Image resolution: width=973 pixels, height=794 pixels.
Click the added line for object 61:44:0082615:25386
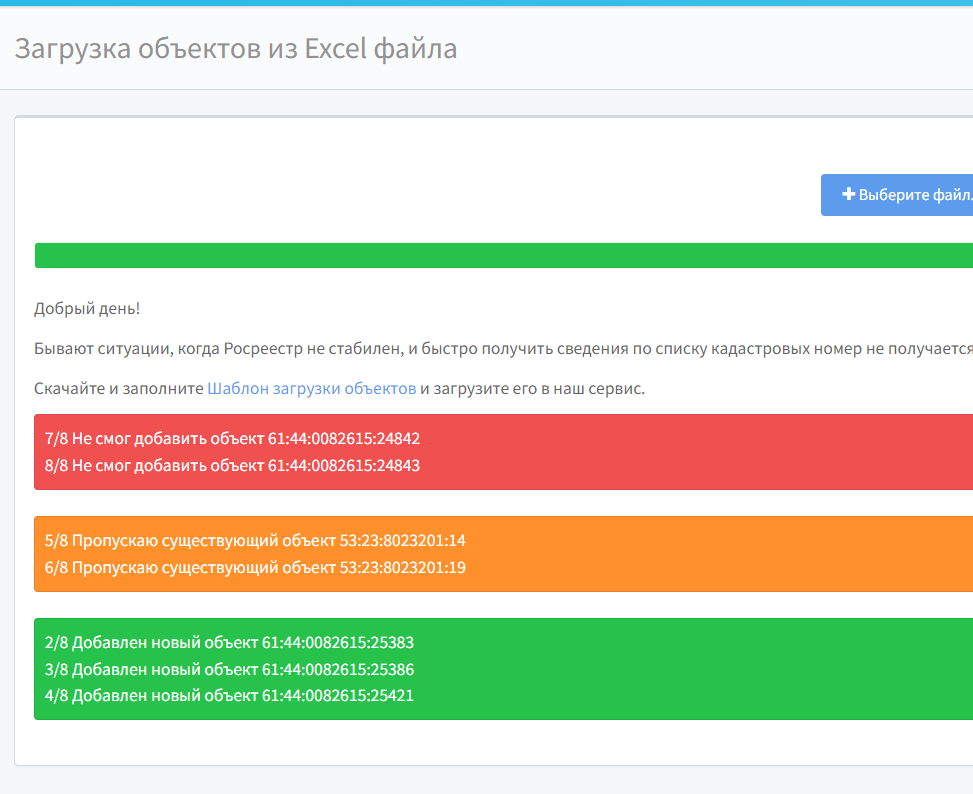pyautogui.click(x=229, y=669)
